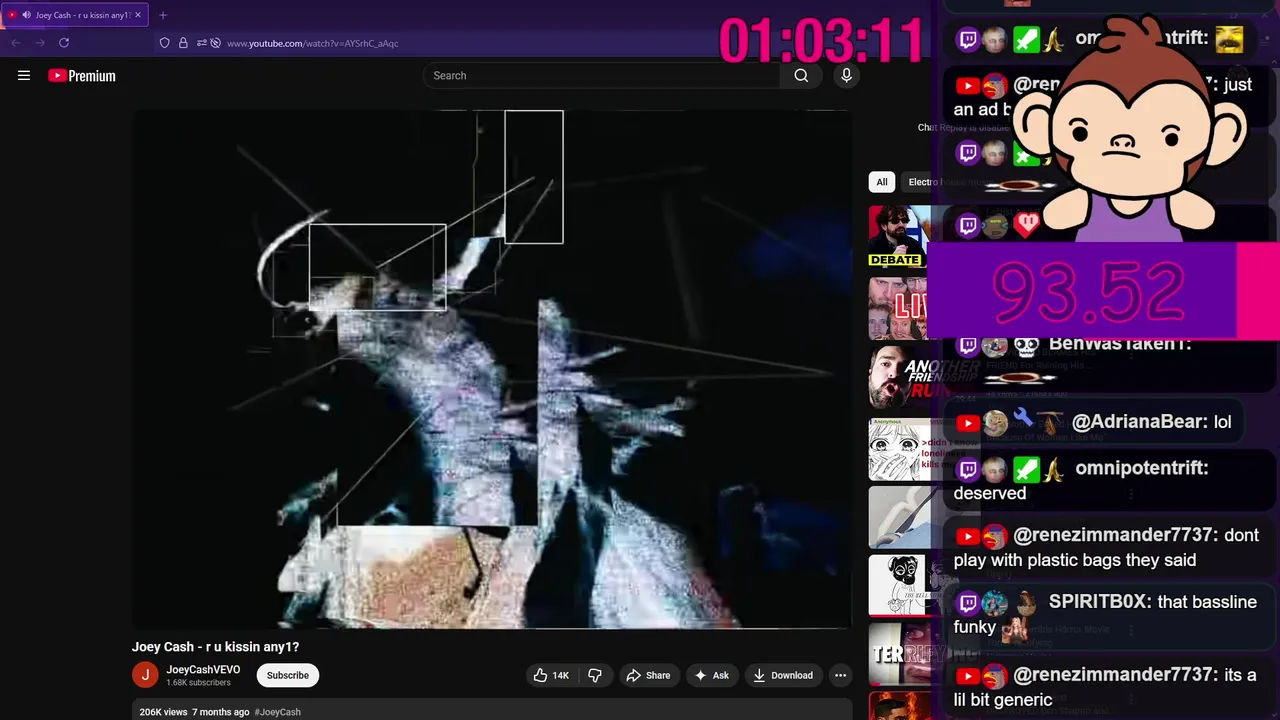Reload the page in the browser

point(64,43)
